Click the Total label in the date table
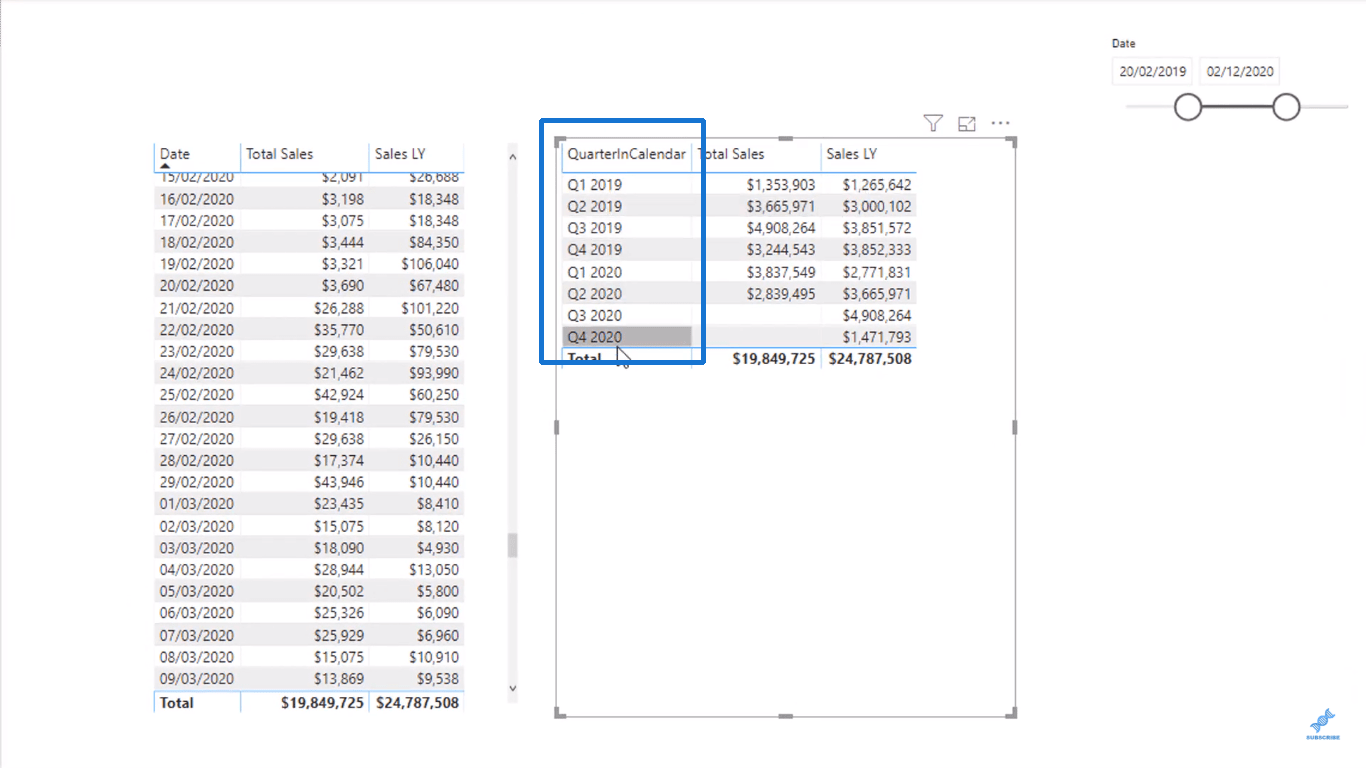 click(x=177, y=702)
